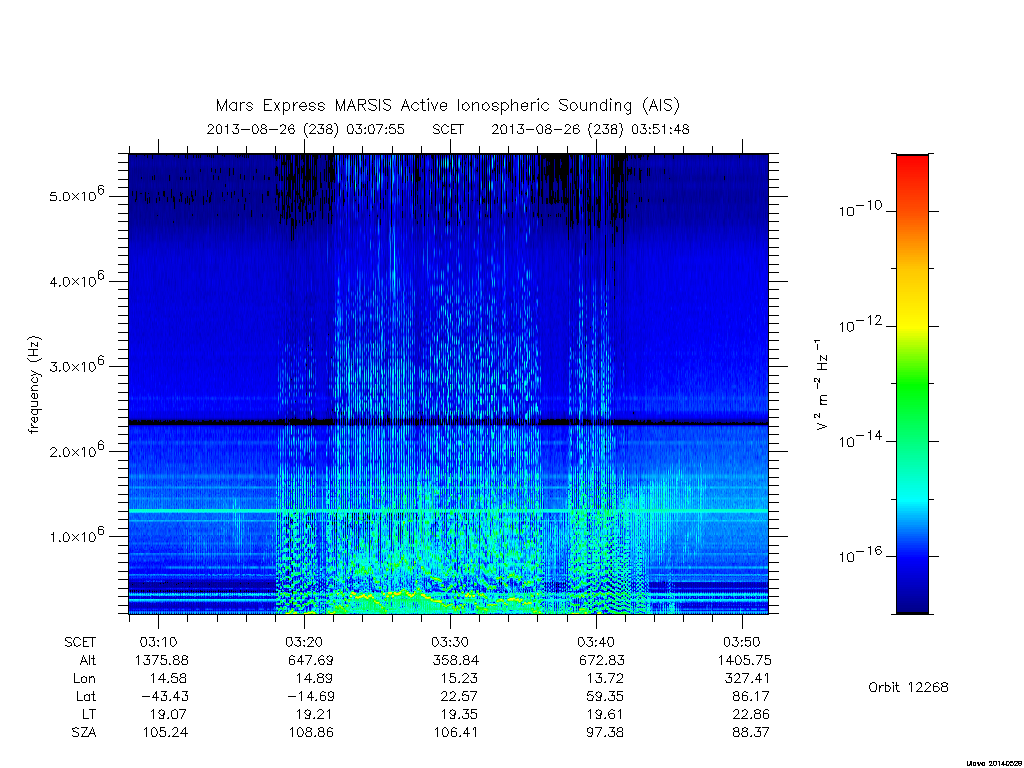The width and height of the screenshot is (1024, 768).
Task: Click the 4.0×10^6 frequency axis label
Action: point(76,280)
